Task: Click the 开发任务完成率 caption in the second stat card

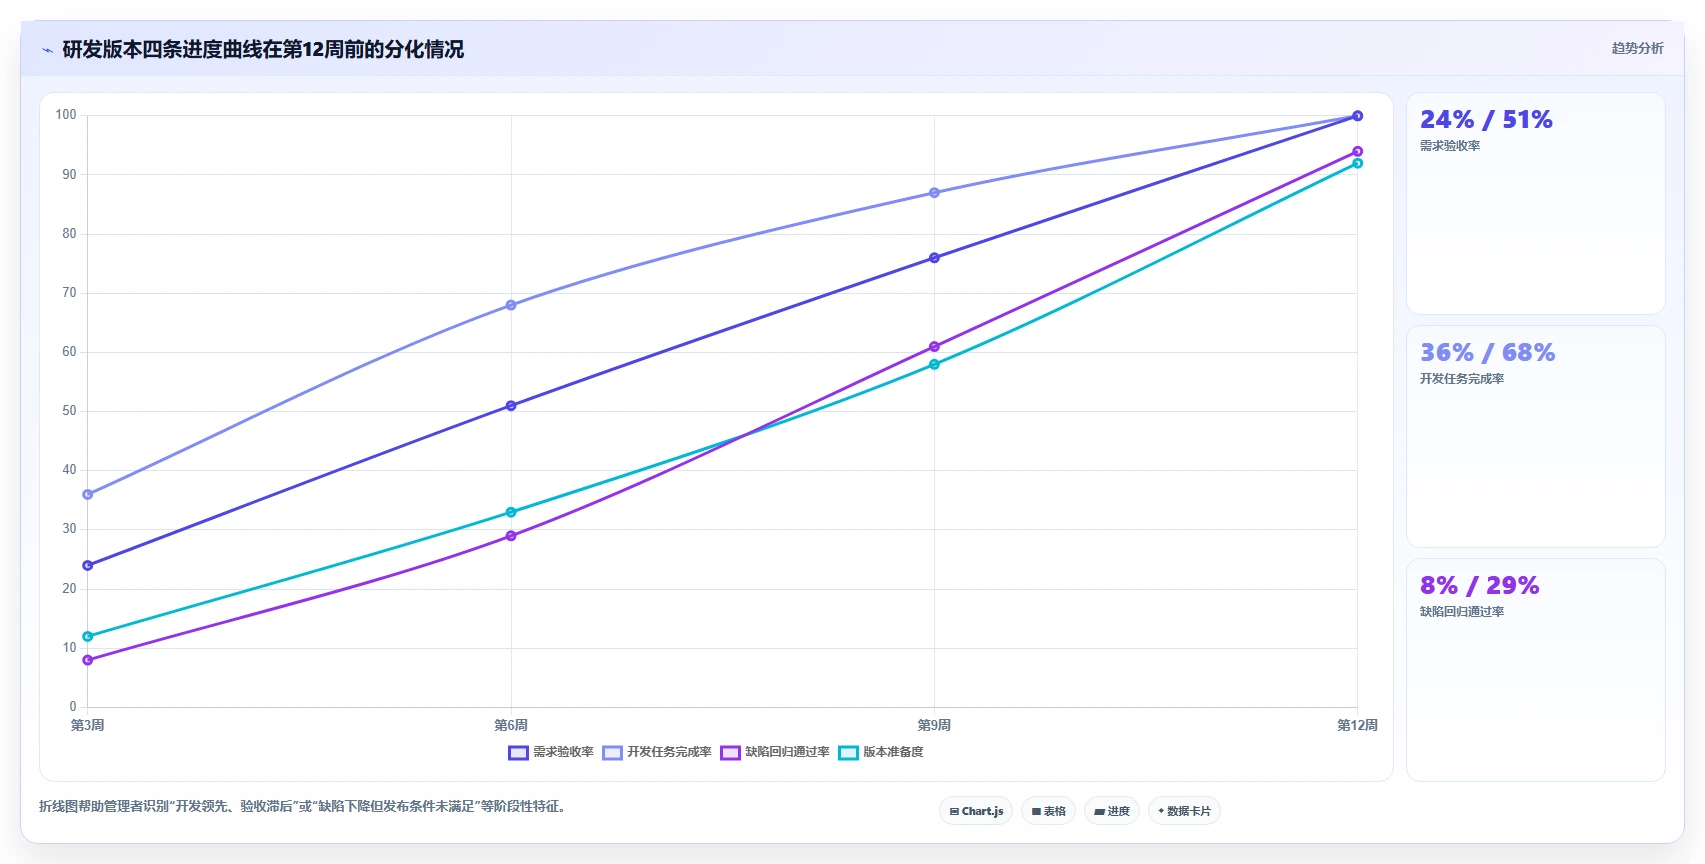Action: (x=1462, y=379)
